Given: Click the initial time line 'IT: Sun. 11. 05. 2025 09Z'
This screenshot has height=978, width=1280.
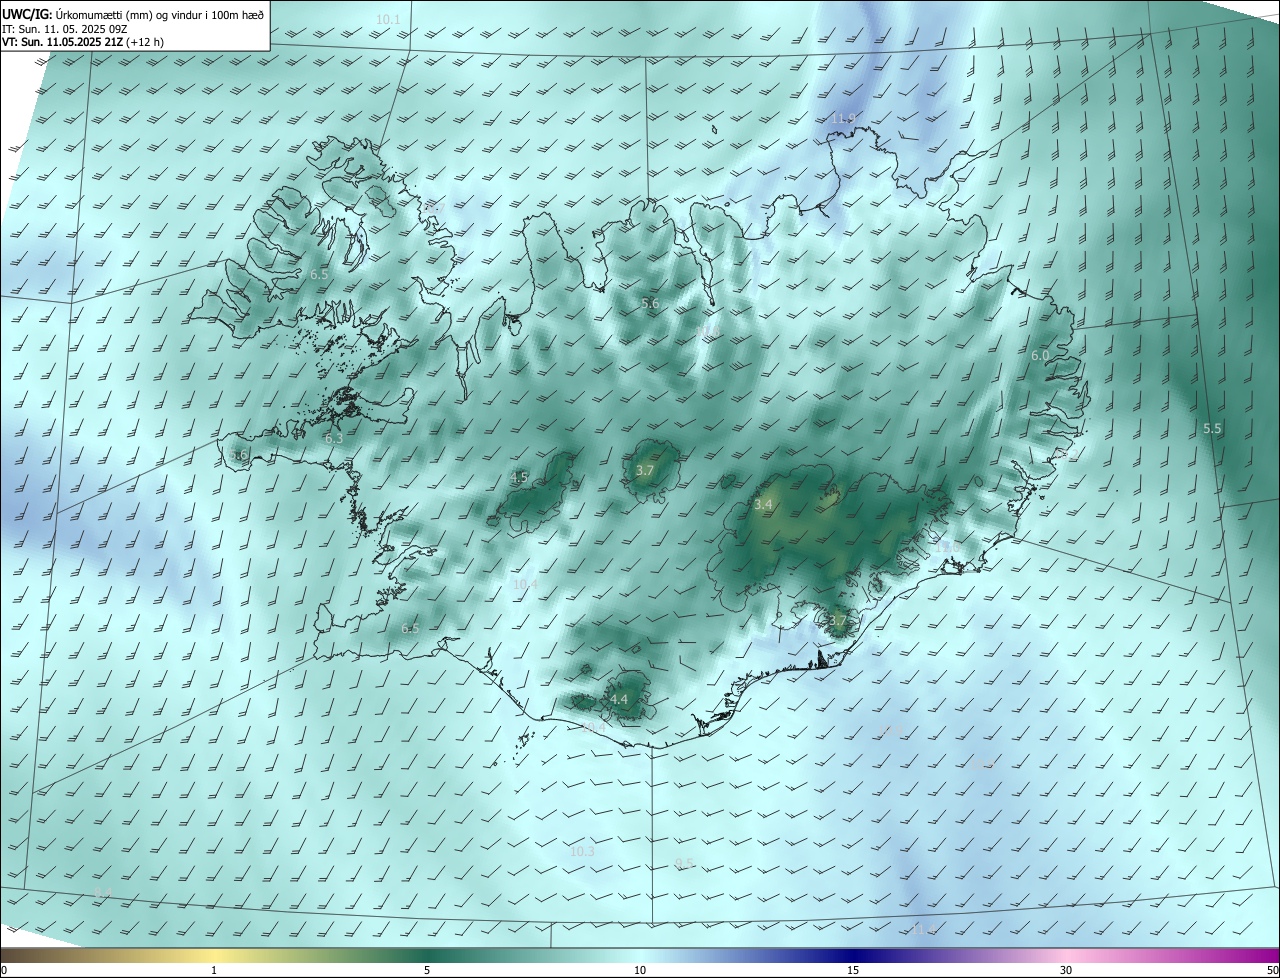Looking at the screenshot, I should coord(64,29).
